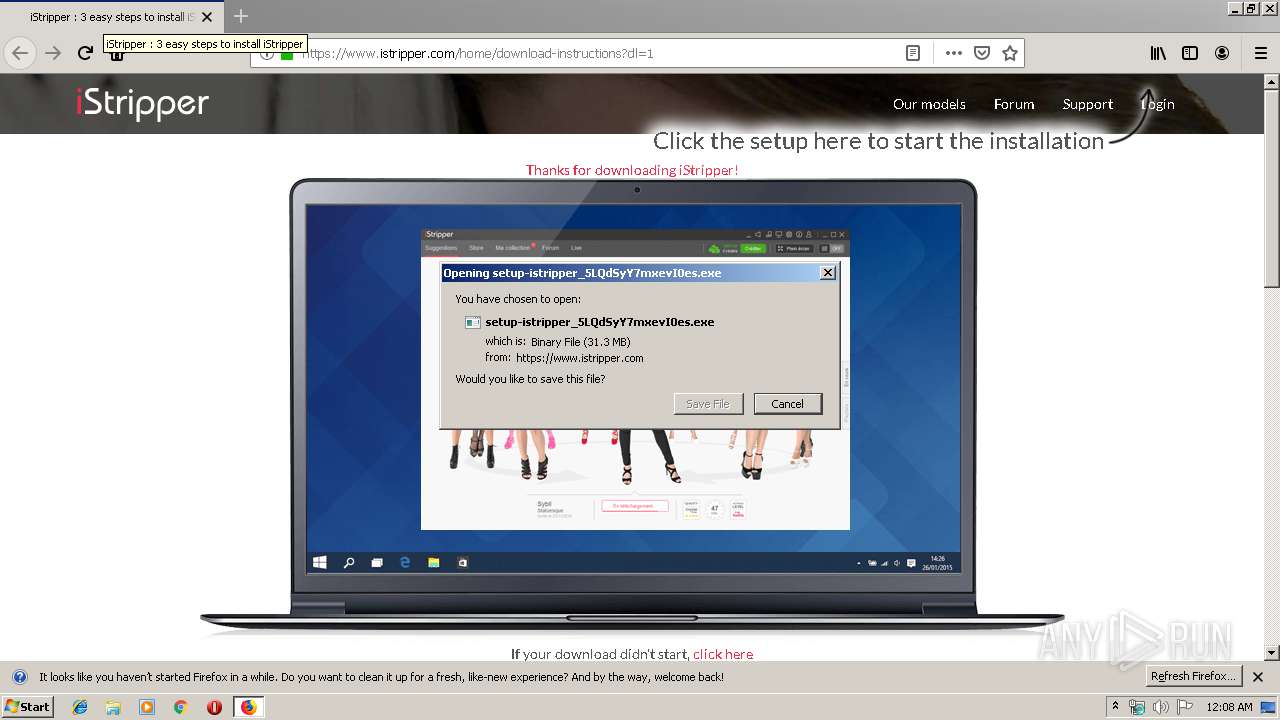Toggle reader view in the address bar
This screenshot has width=1280, height=720.
[x=913, y=53]
